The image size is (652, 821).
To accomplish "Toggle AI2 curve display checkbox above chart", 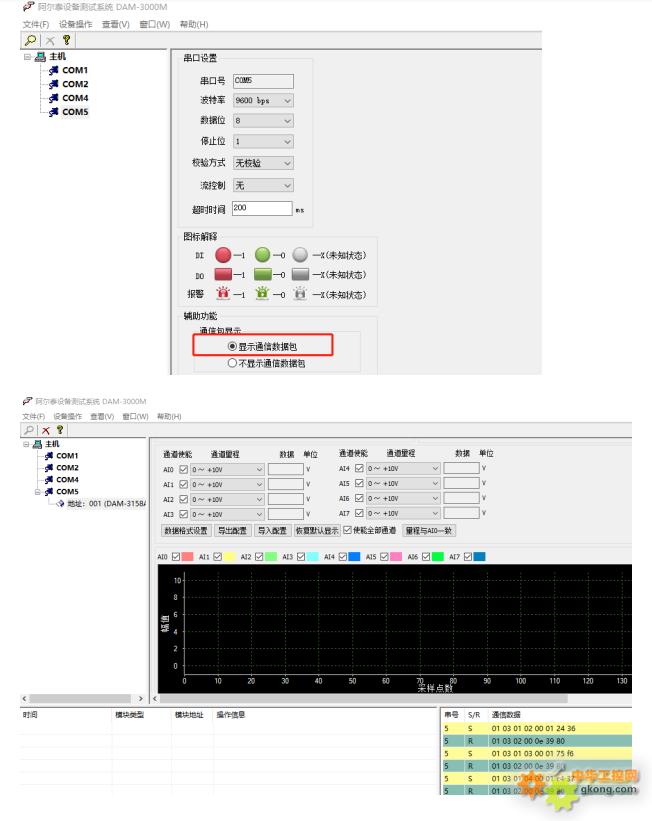I will 259,557.
